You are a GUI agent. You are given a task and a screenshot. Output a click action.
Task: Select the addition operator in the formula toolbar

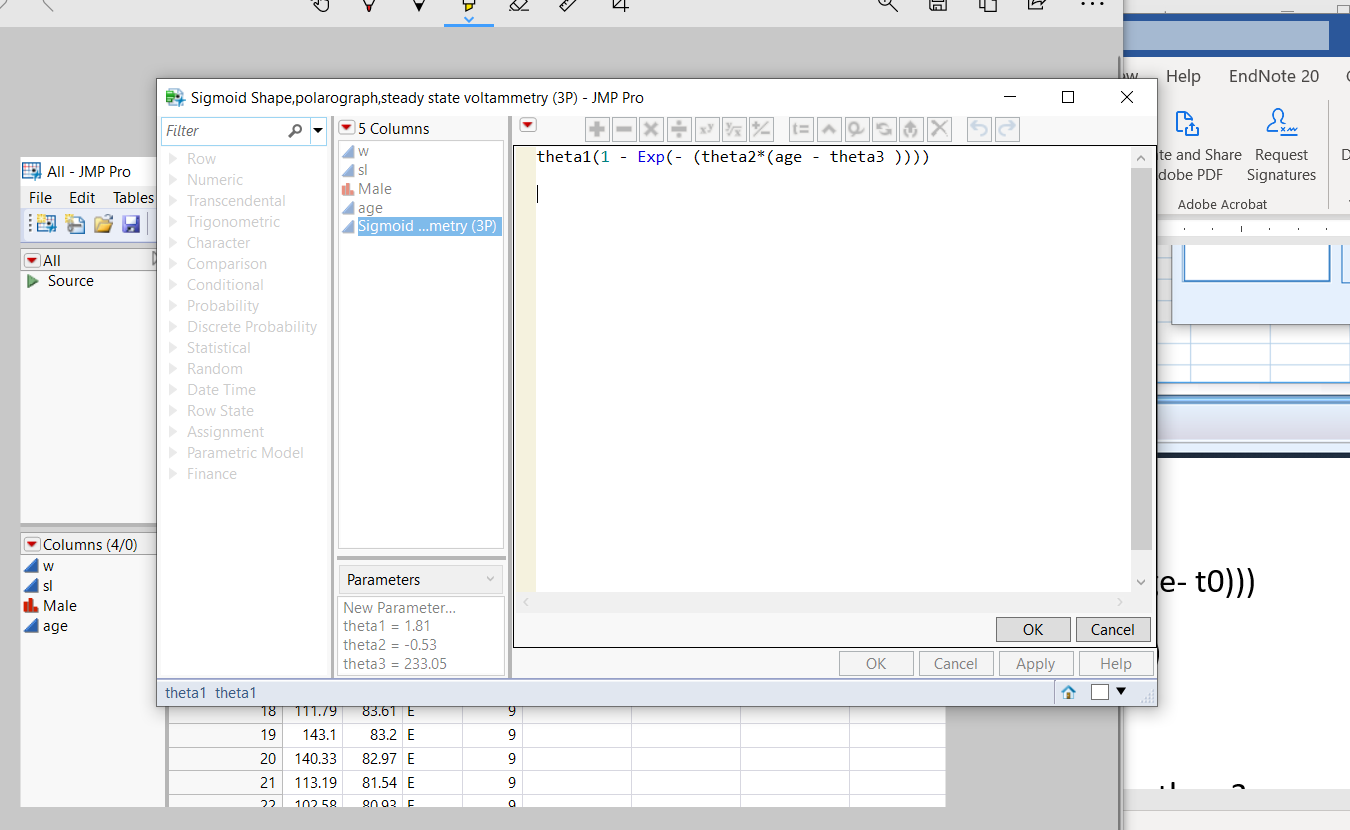pos(597,129)
